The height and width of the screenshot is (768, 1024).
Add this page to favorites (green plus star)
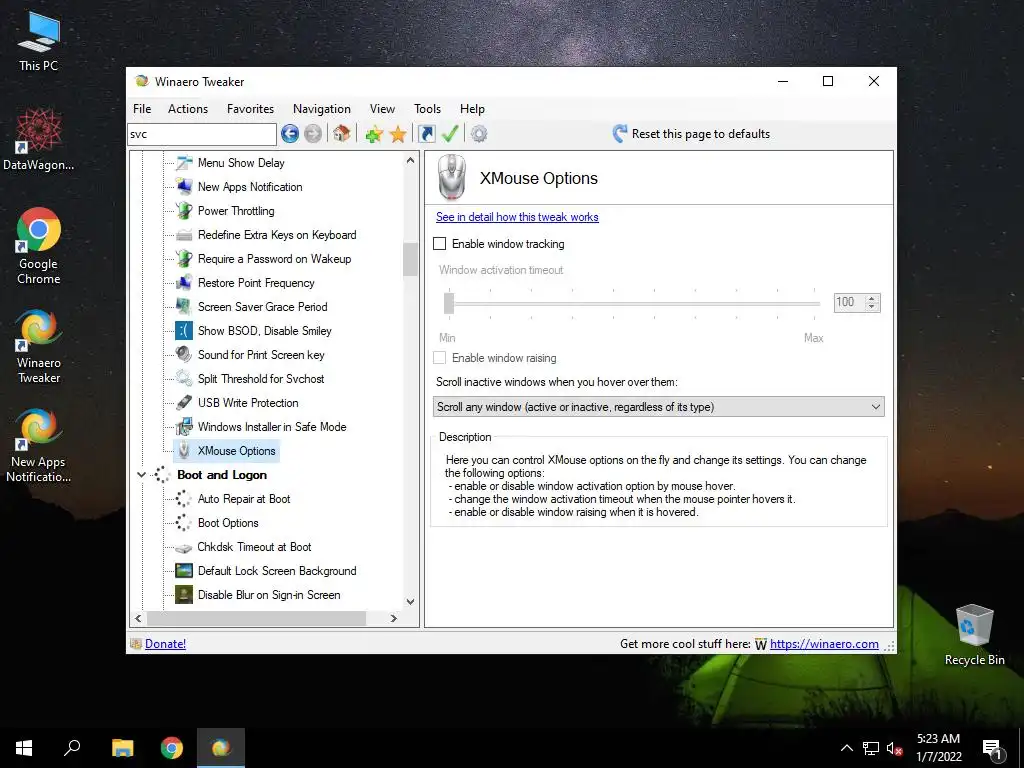[374, 135]
